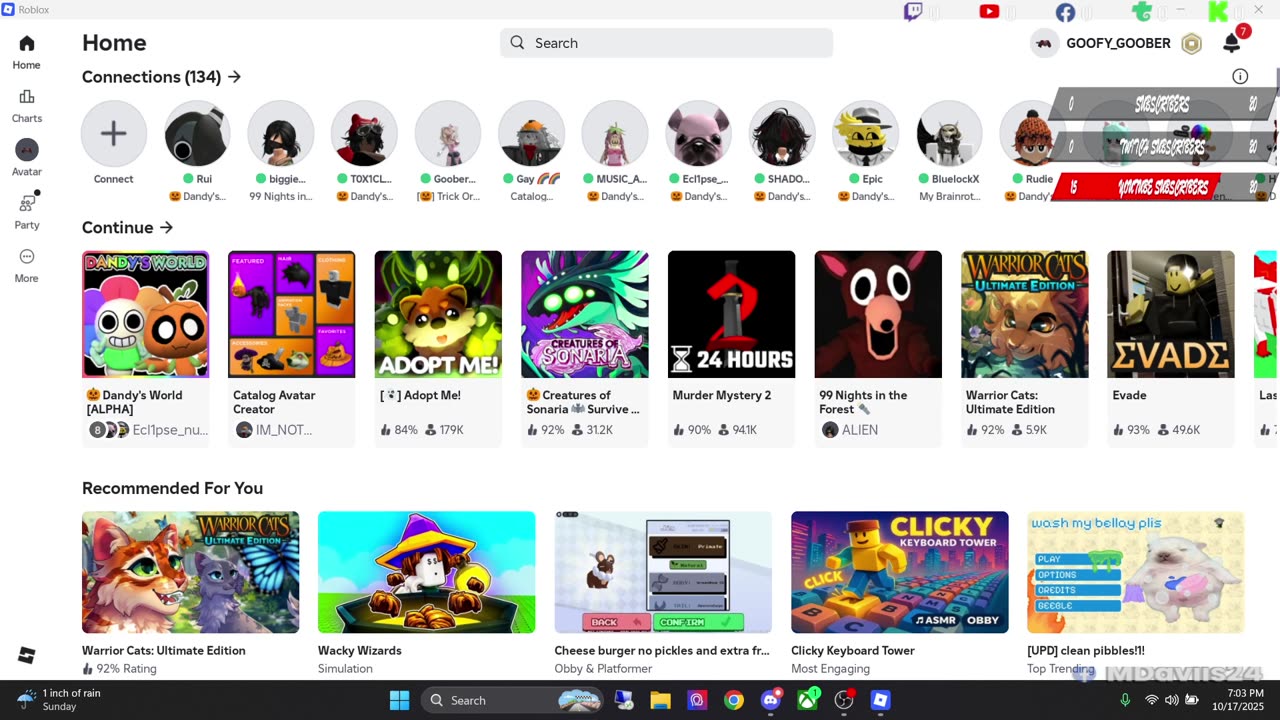Click the Wi-Fi icon in system tray
The image size is (1280, 720).
coord(1152,700)
